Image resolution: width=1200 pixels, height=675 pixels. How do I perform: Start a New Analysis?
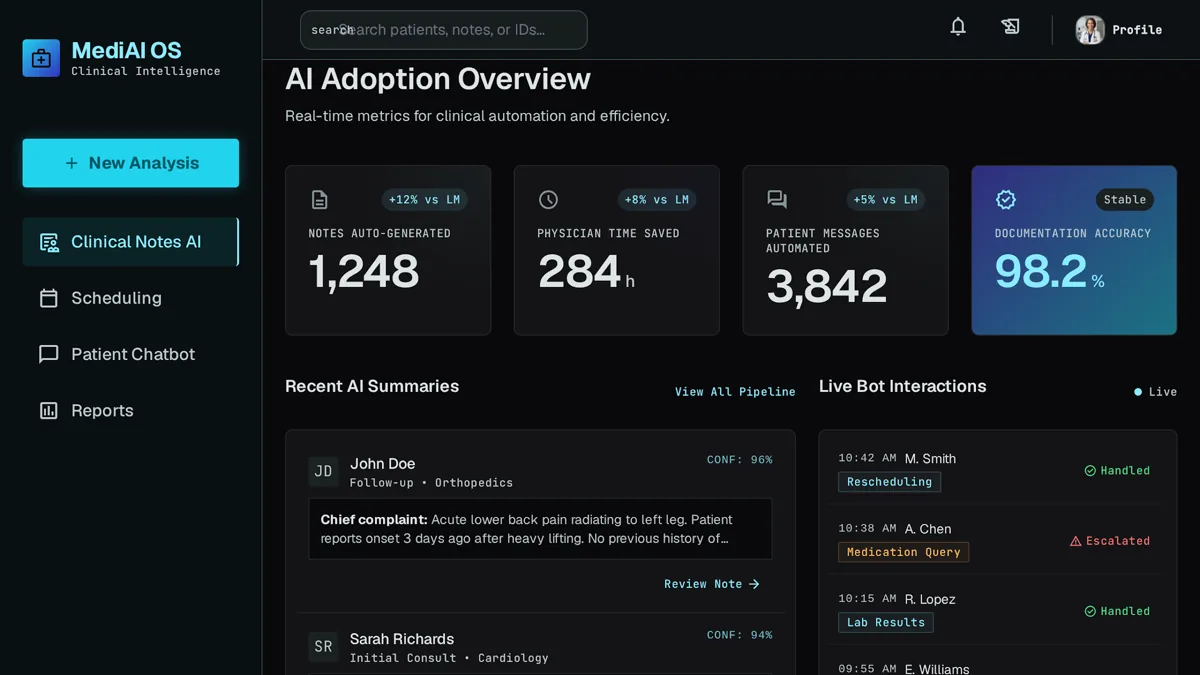131,163
